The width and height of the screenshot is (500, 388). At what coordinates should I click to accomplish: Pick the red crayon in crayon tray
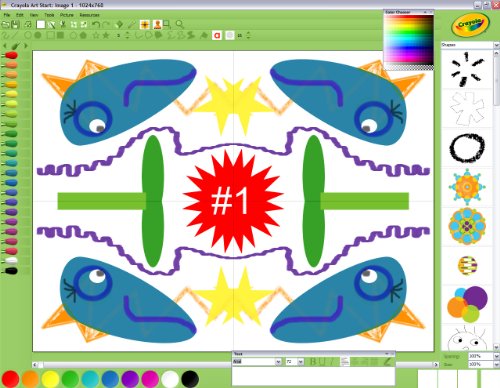(x=11, y=55)
